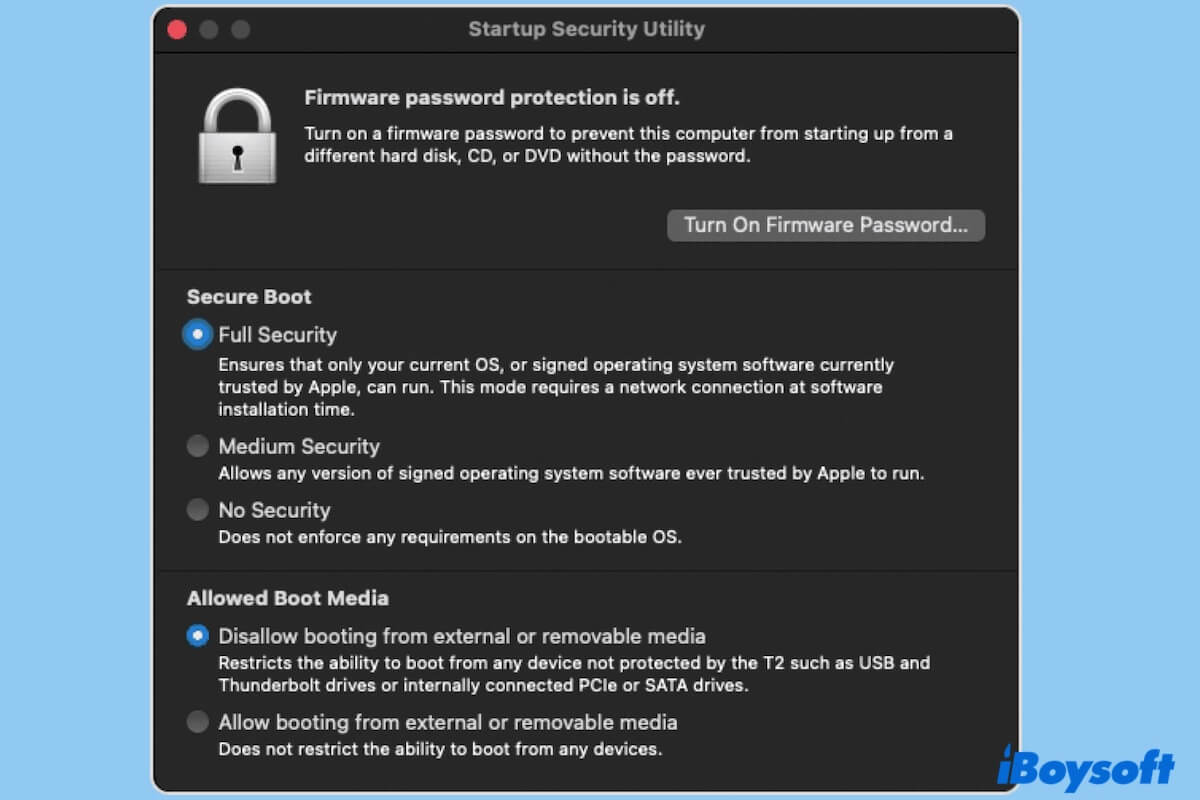Viewport: 1200px width, 800px height.
Task: Click the Startup Security Utility title
Action: [586, 29]
